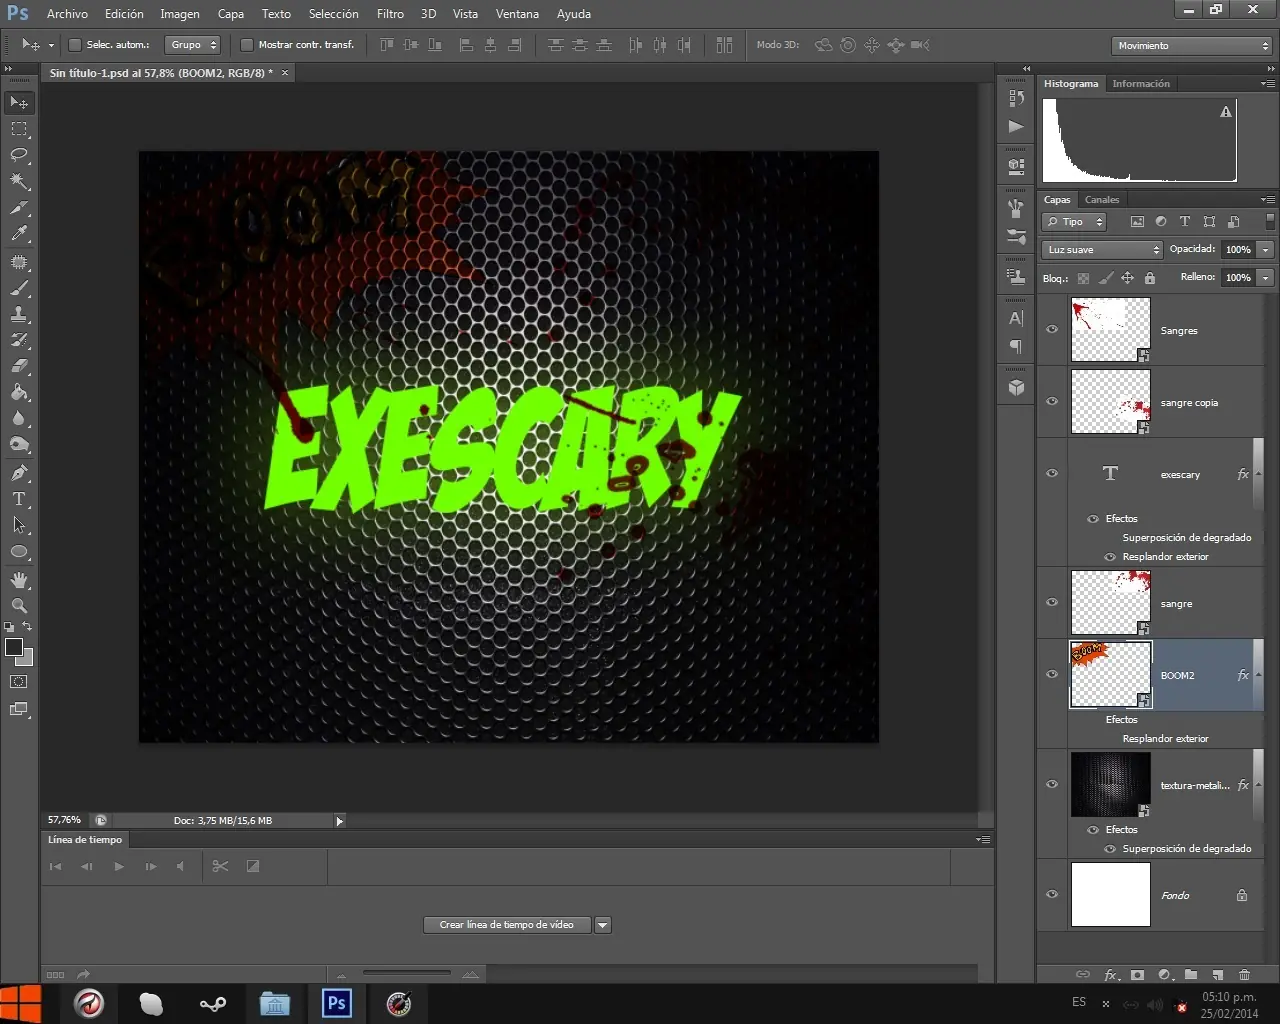Open the Character panel icon
The image size is (1280, 1024).
pos(1016,319)
